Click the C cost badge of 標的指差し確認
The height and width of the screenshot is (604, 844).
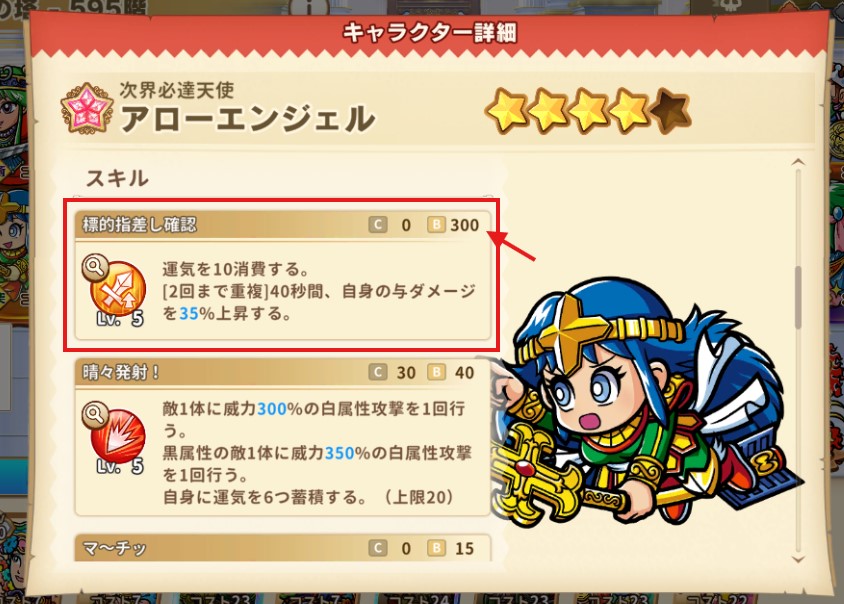(x=378, y=224)
